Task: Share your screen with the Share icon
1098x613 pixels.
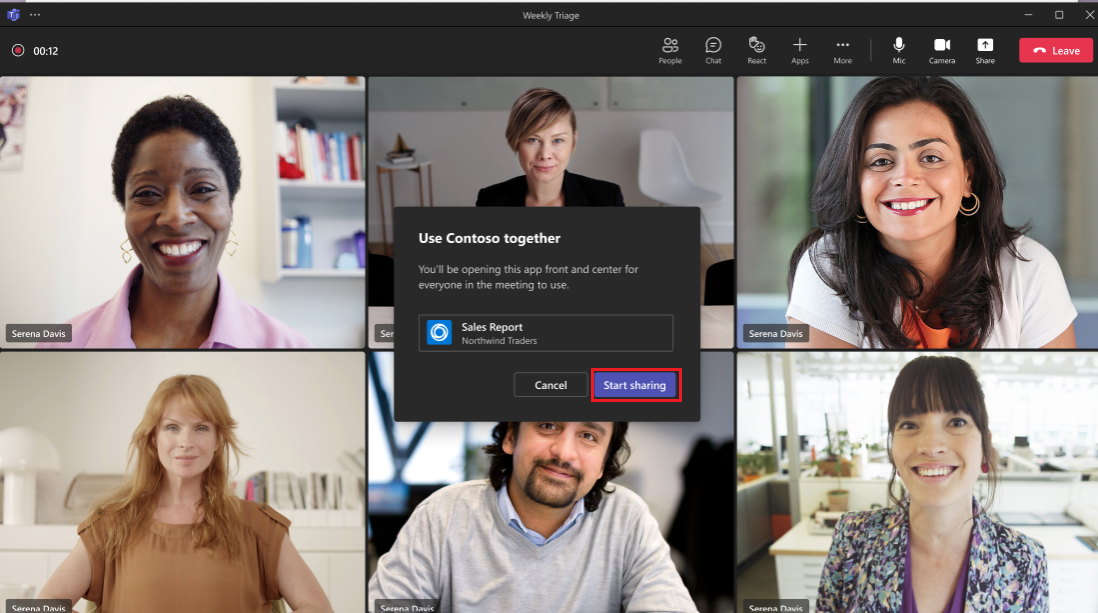Action: pos(985,50)
